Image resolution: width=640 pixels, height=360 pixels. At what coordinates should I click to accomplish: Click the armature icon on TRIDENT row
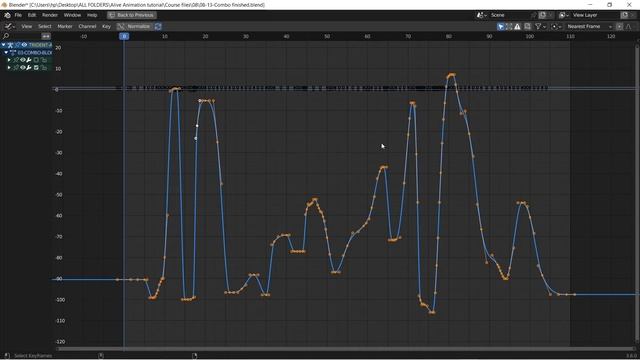(x=10, y=44)
